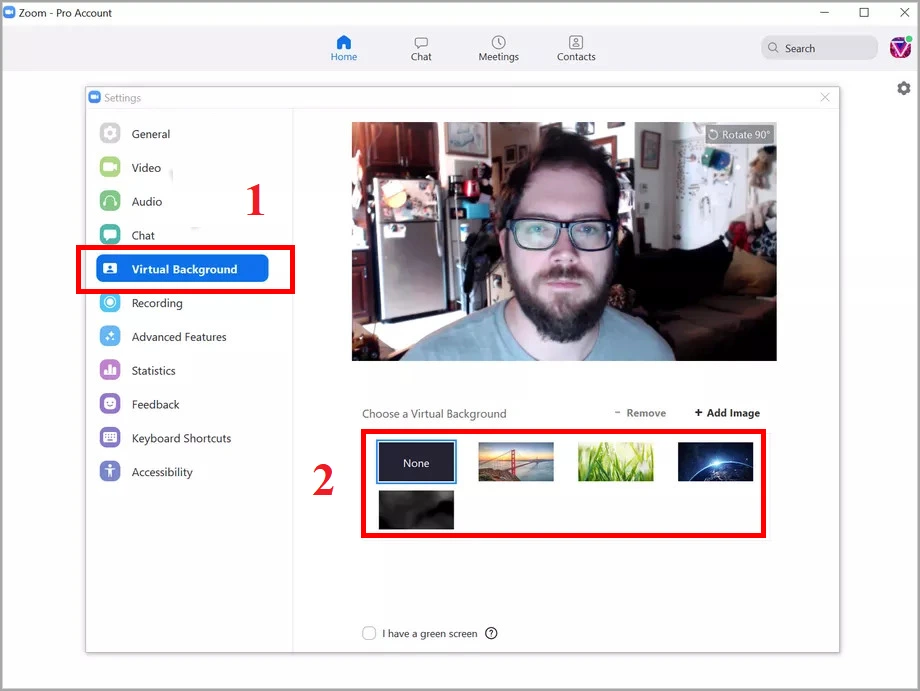
Task: Open the Chat section from the top bar
Action: [x=421, y=47]
